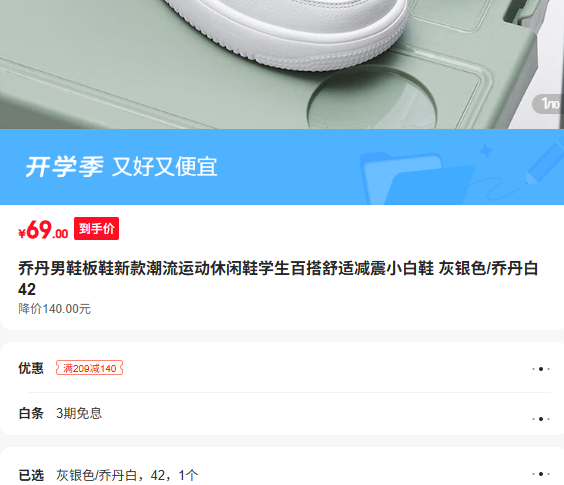
Task: Click the star sparkle on the banner
Action: point(486,150)
